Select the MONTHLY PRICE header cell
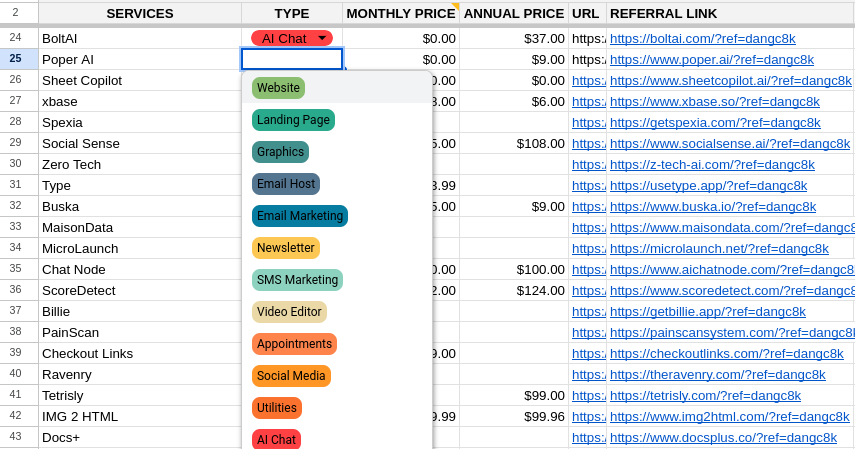 pos(401,14)
